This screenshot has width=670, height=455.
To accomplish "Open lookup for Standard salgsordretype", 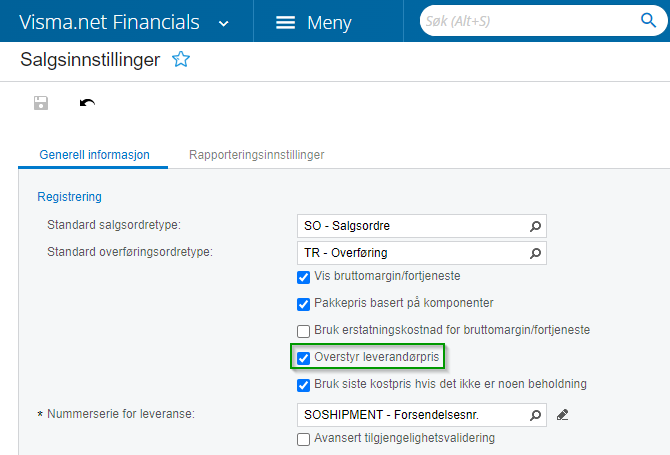I will click(536, 225).
